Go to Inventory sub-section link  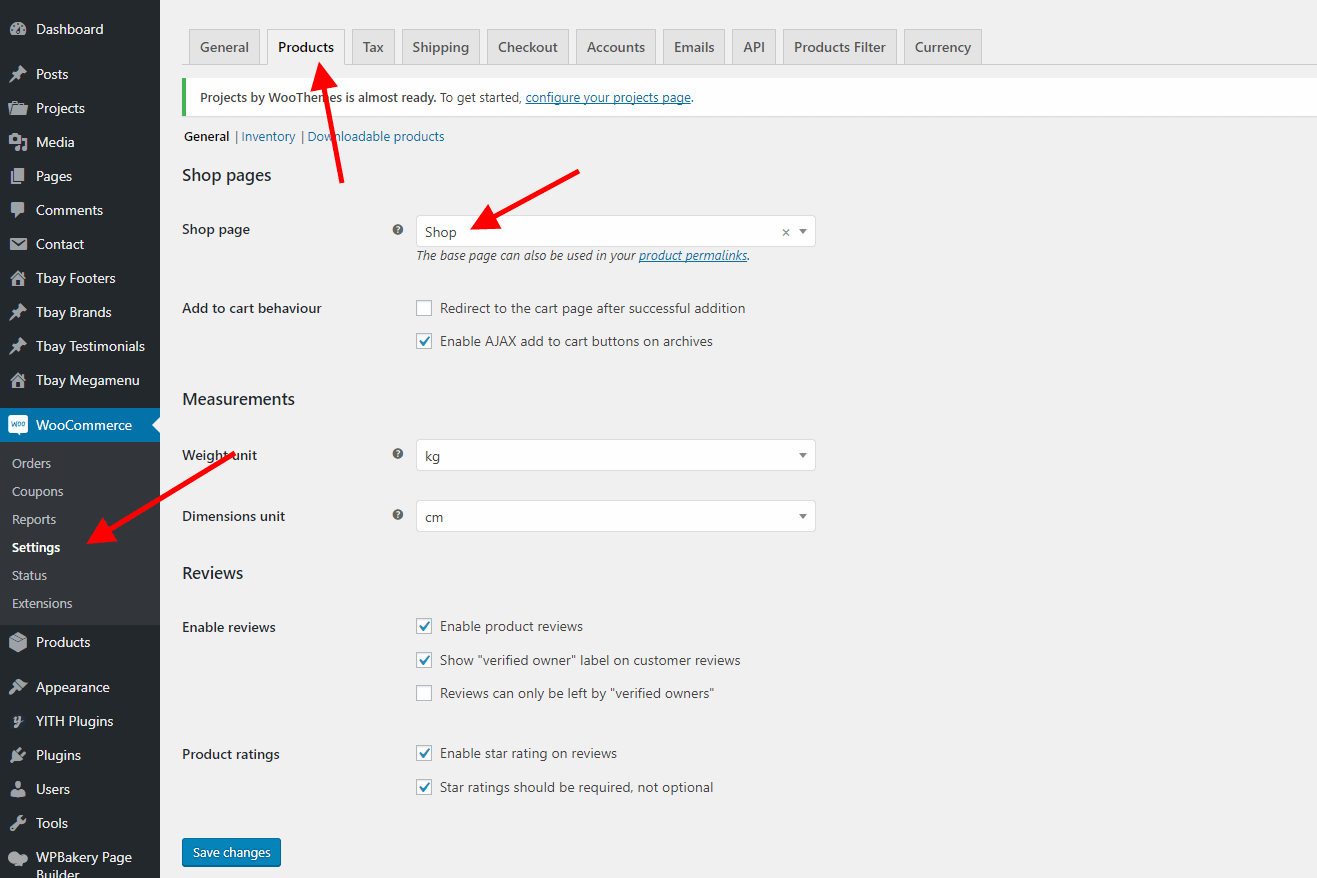coord(268,137)
